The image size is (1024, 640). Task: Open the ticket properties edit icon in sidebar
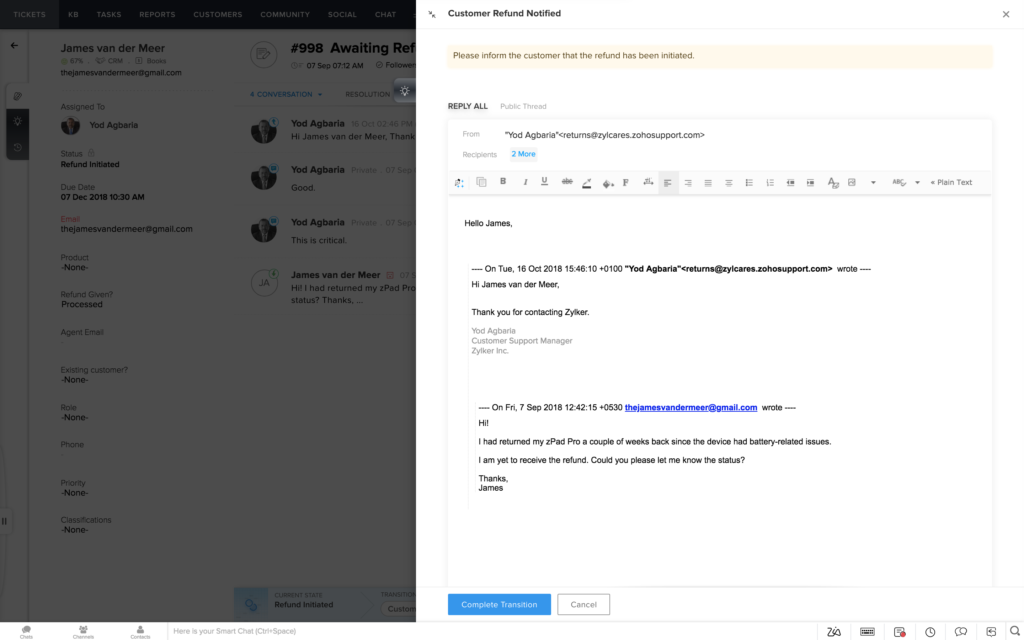tap(18, 96)
